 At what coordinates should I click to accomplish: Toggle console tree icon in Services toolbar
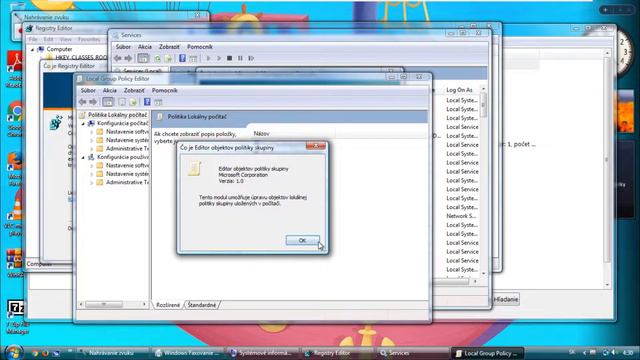(143, 58)
